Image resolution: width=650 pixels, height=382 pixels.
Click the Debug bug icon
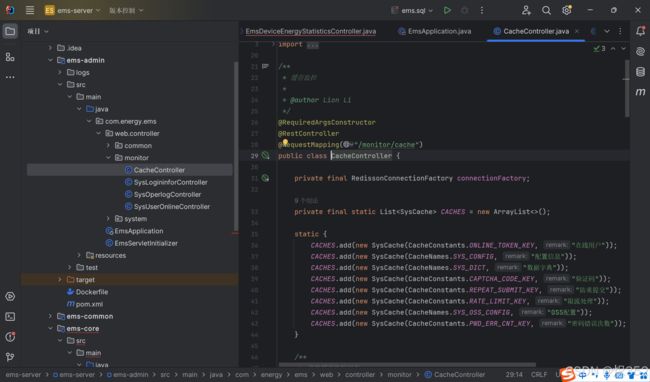click(x=465, y=10)
